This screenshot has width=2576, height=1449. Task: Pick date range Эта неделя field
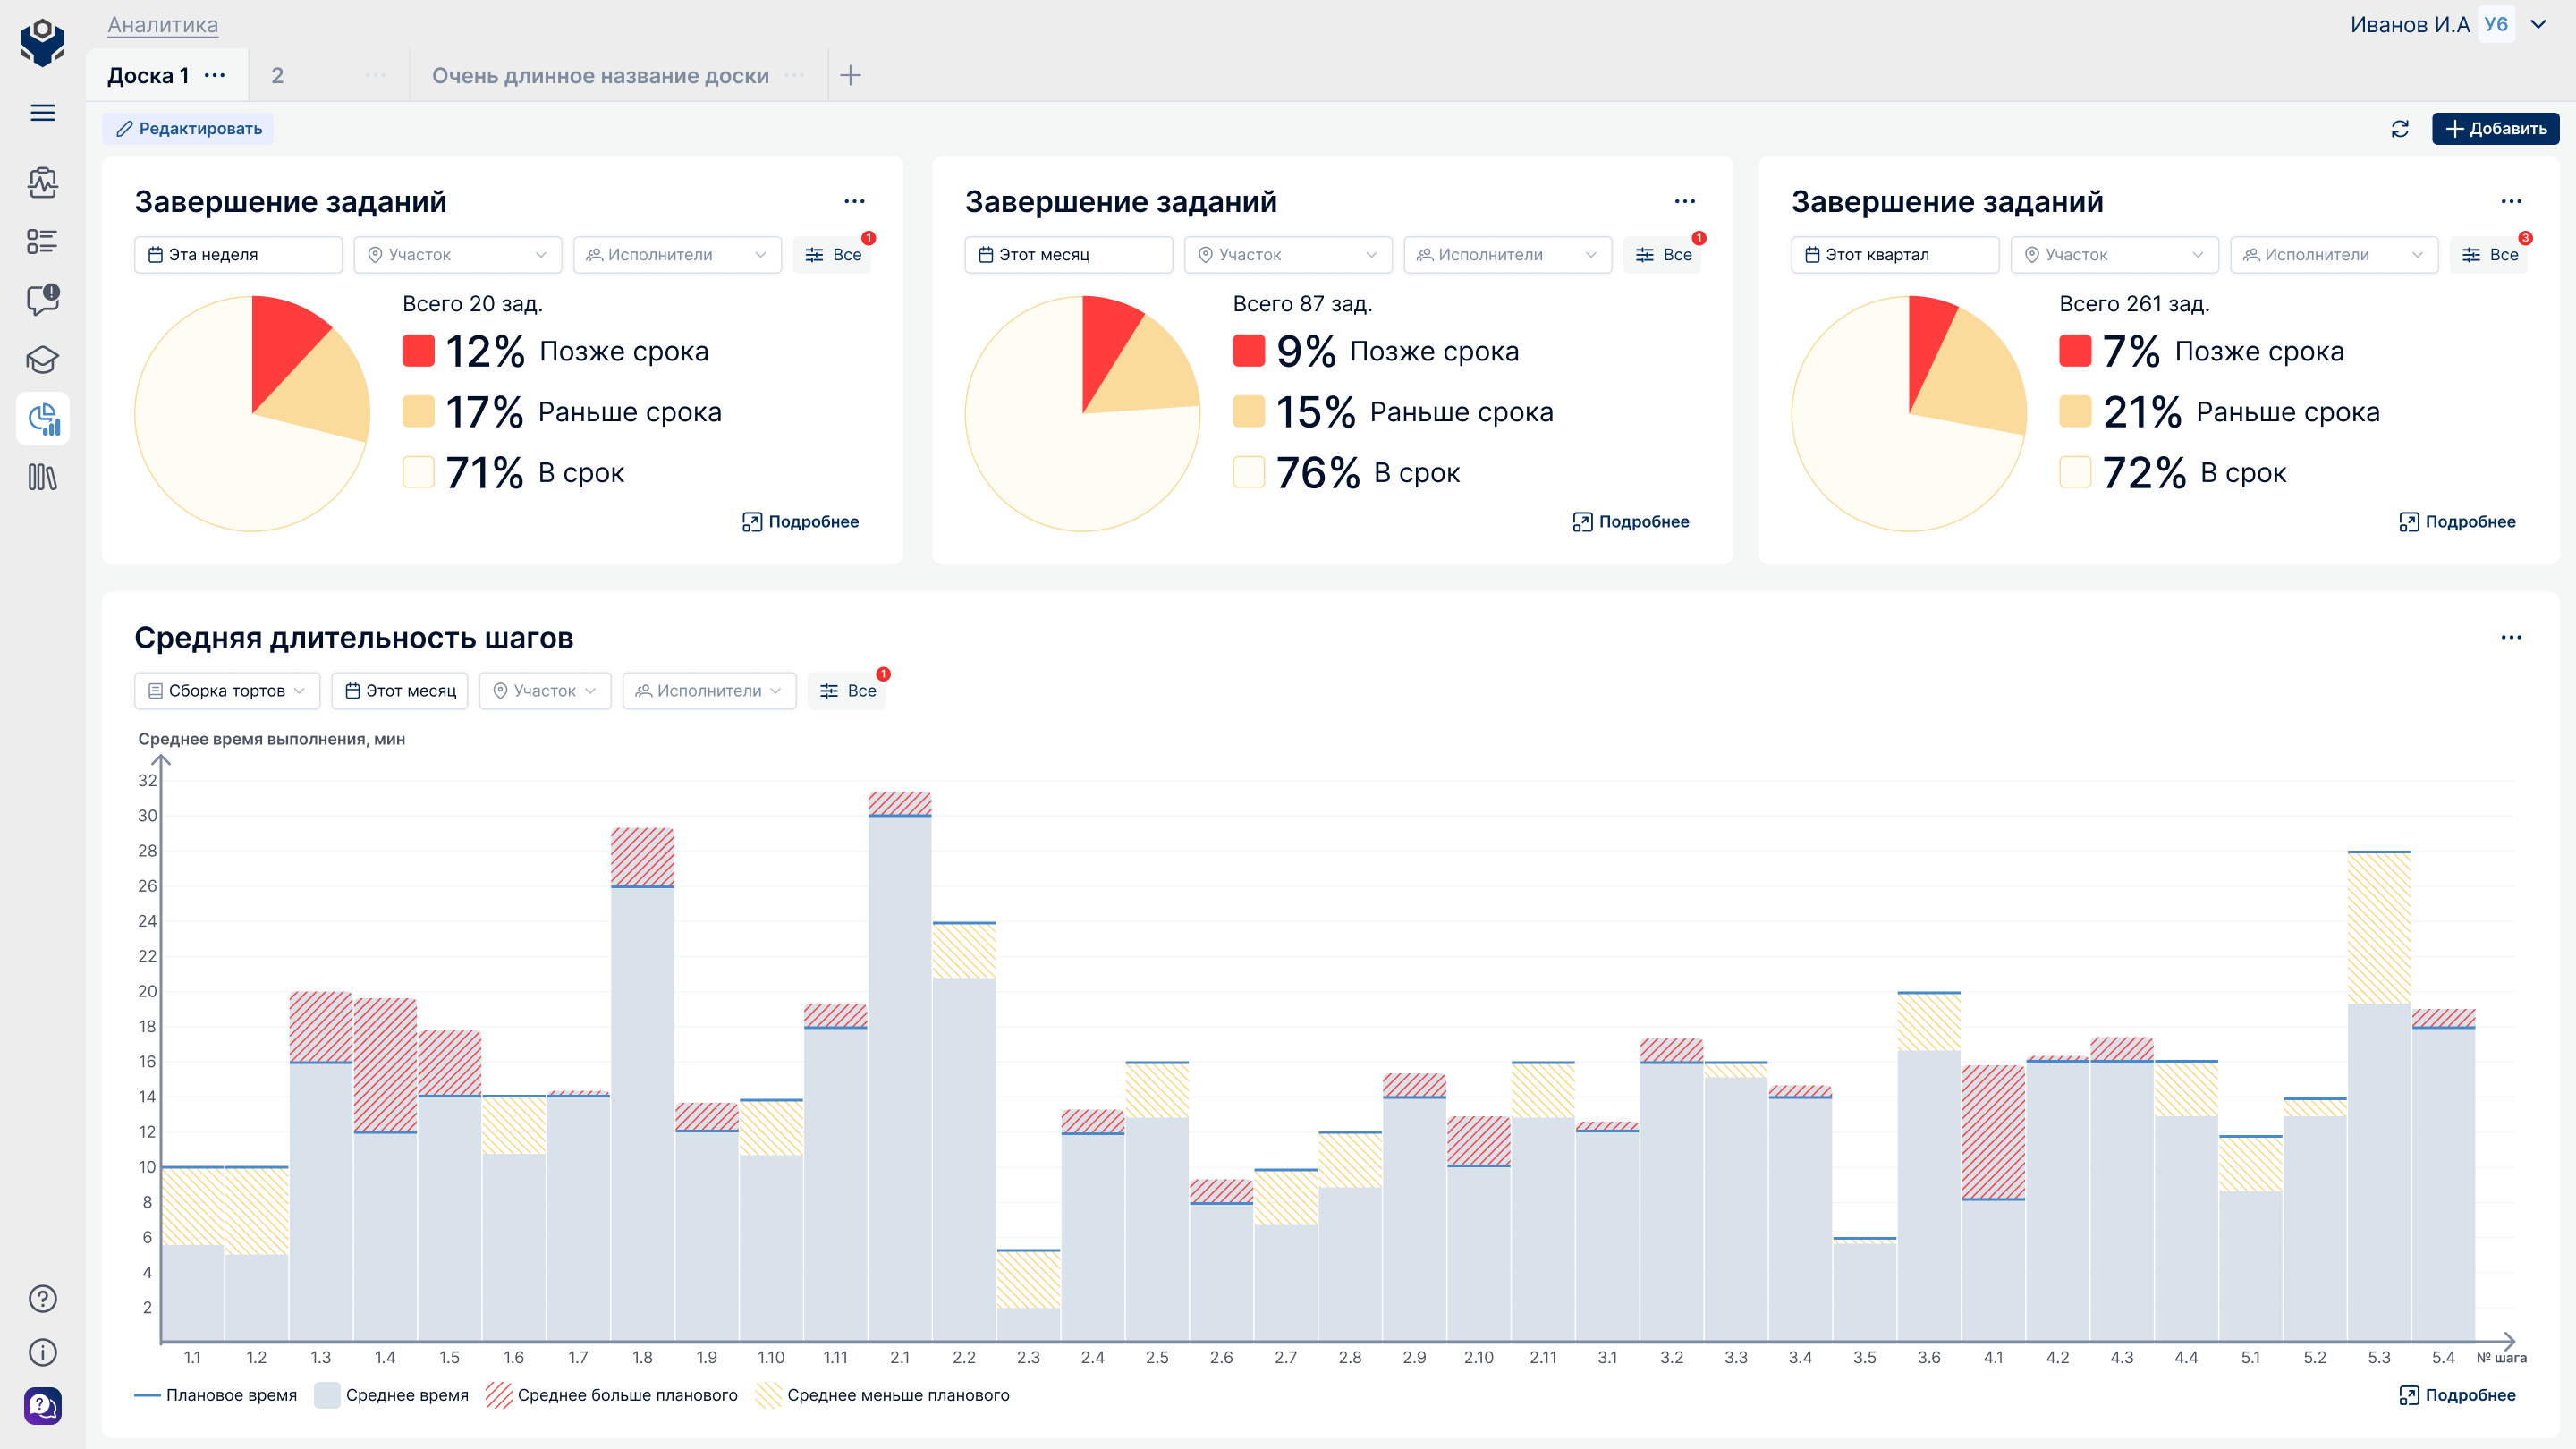pyautogui.click(x=238, y=255)
